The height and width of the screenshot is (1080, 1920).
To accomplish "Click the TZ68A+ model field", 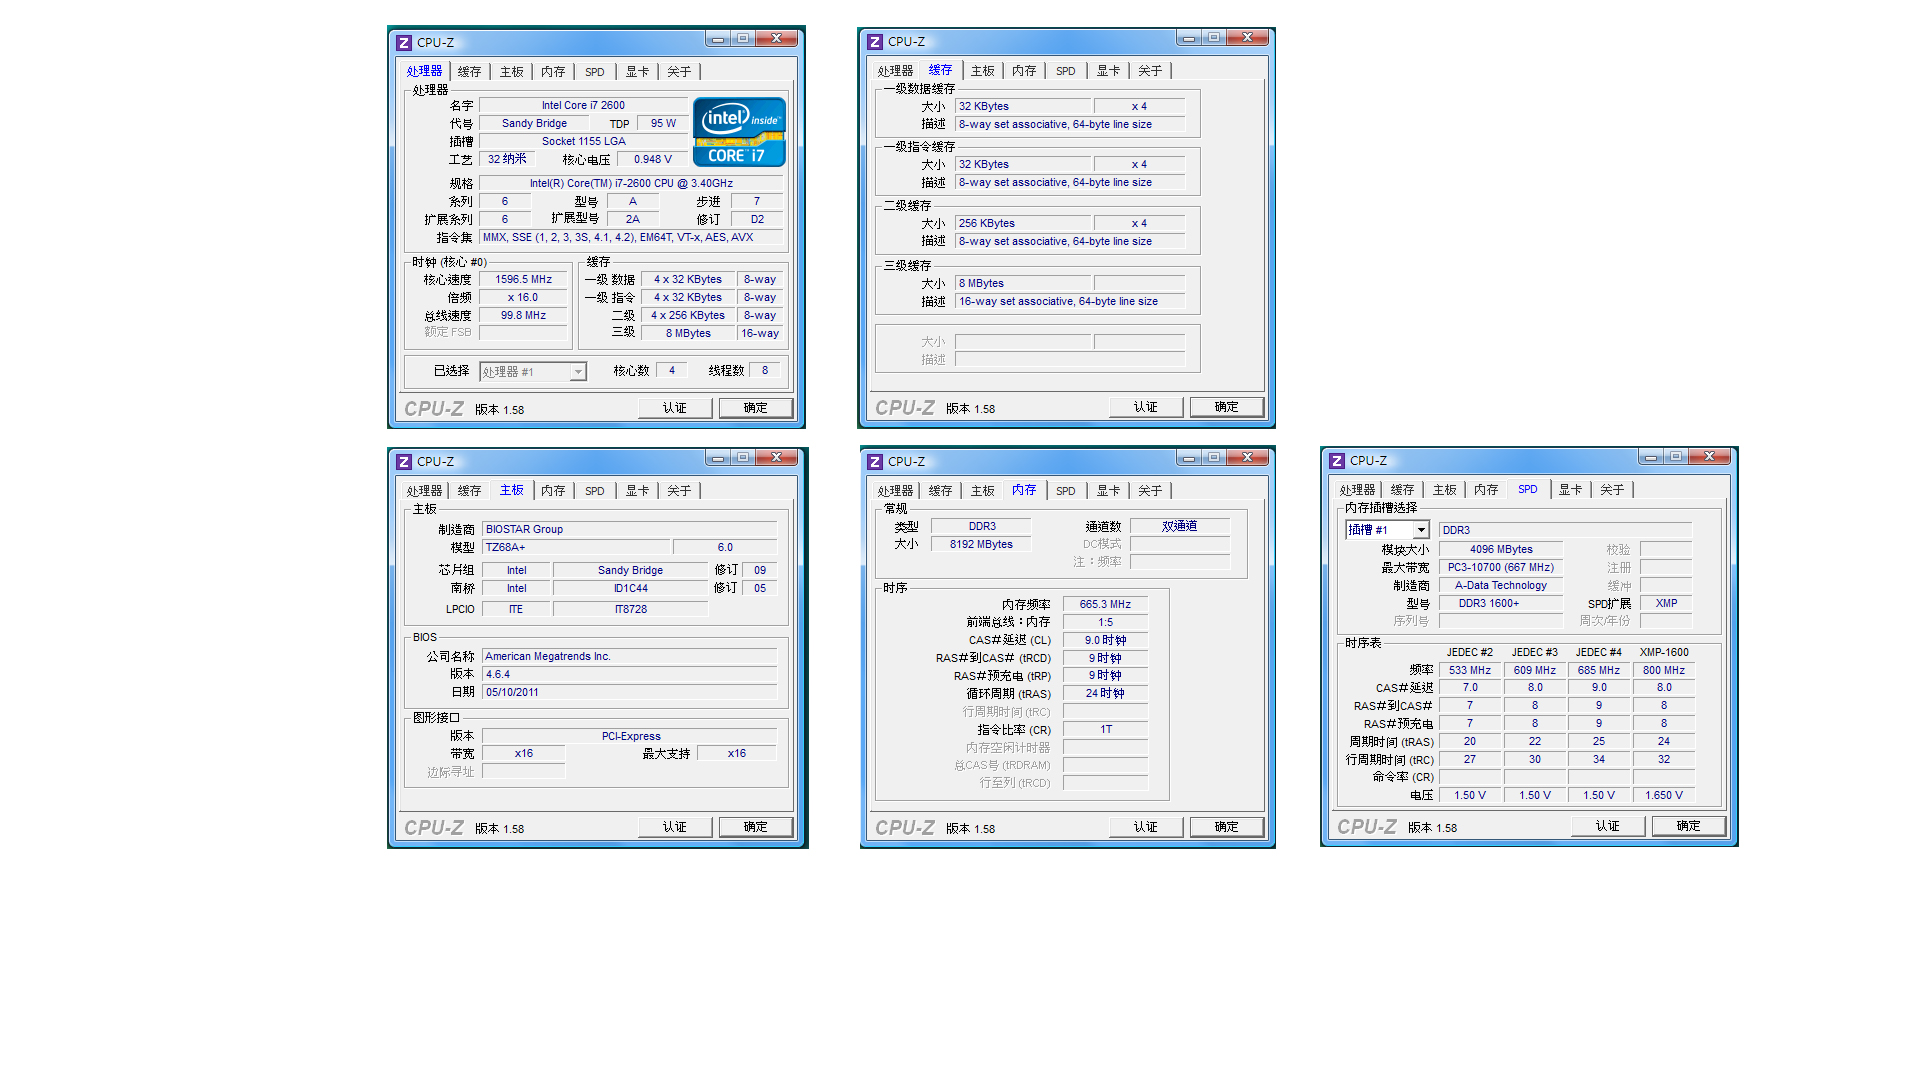I will pyautogui.click(x=576, y=548).
